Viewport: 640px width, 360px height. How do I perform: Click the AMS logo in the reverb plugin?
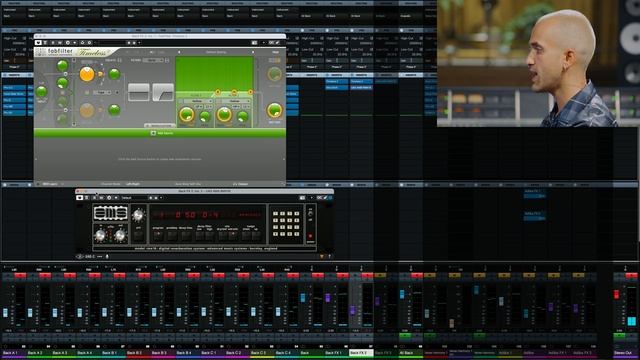click(x=110, y=213)
